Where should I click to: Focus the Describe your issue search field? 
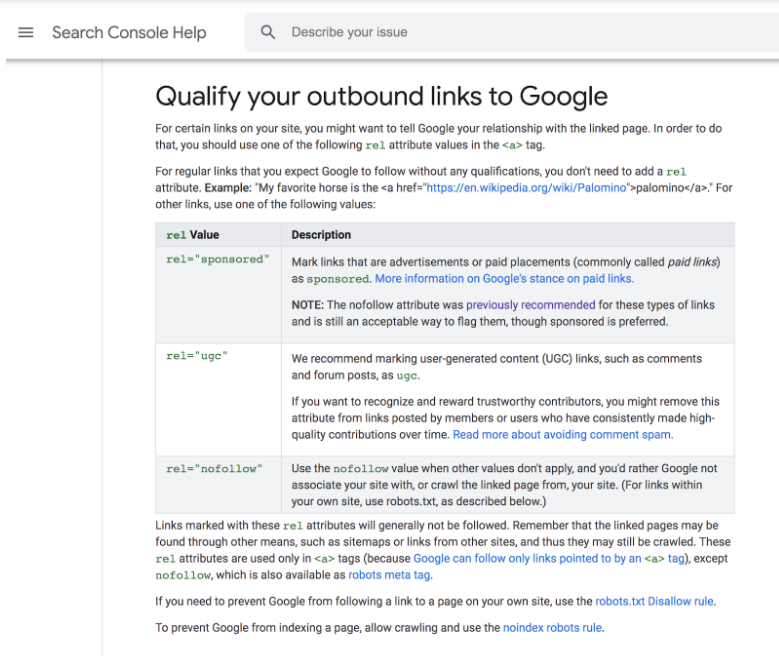coord(512,32)
